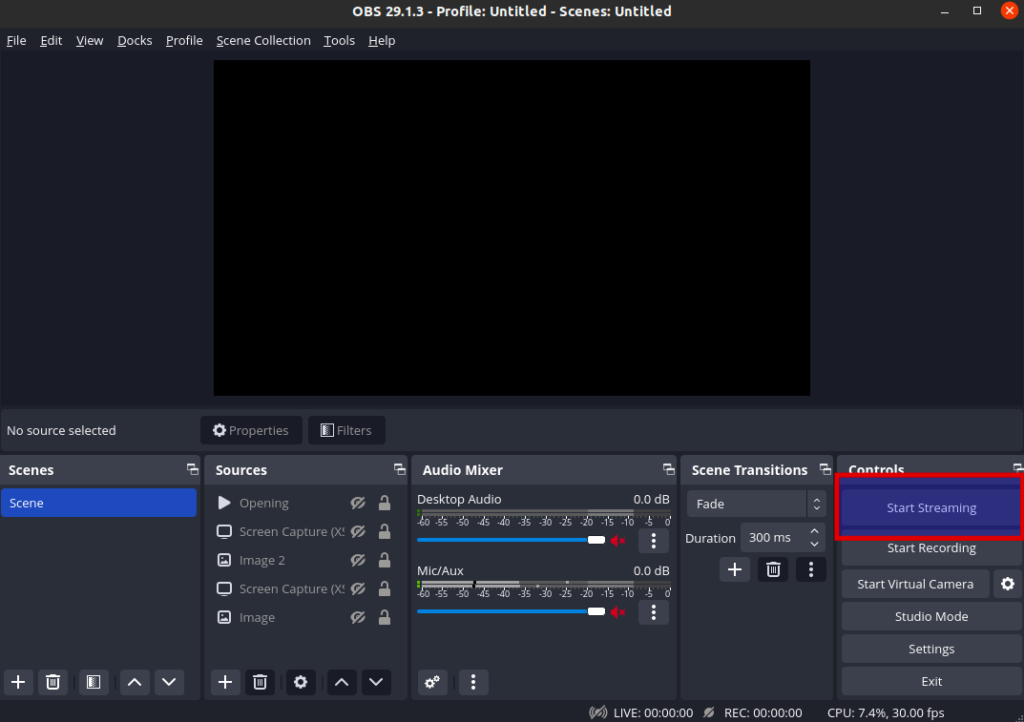Toggle visibility of first Screen Capture source
Viewport: 1024px width, 722px height.
coord(358,531)
